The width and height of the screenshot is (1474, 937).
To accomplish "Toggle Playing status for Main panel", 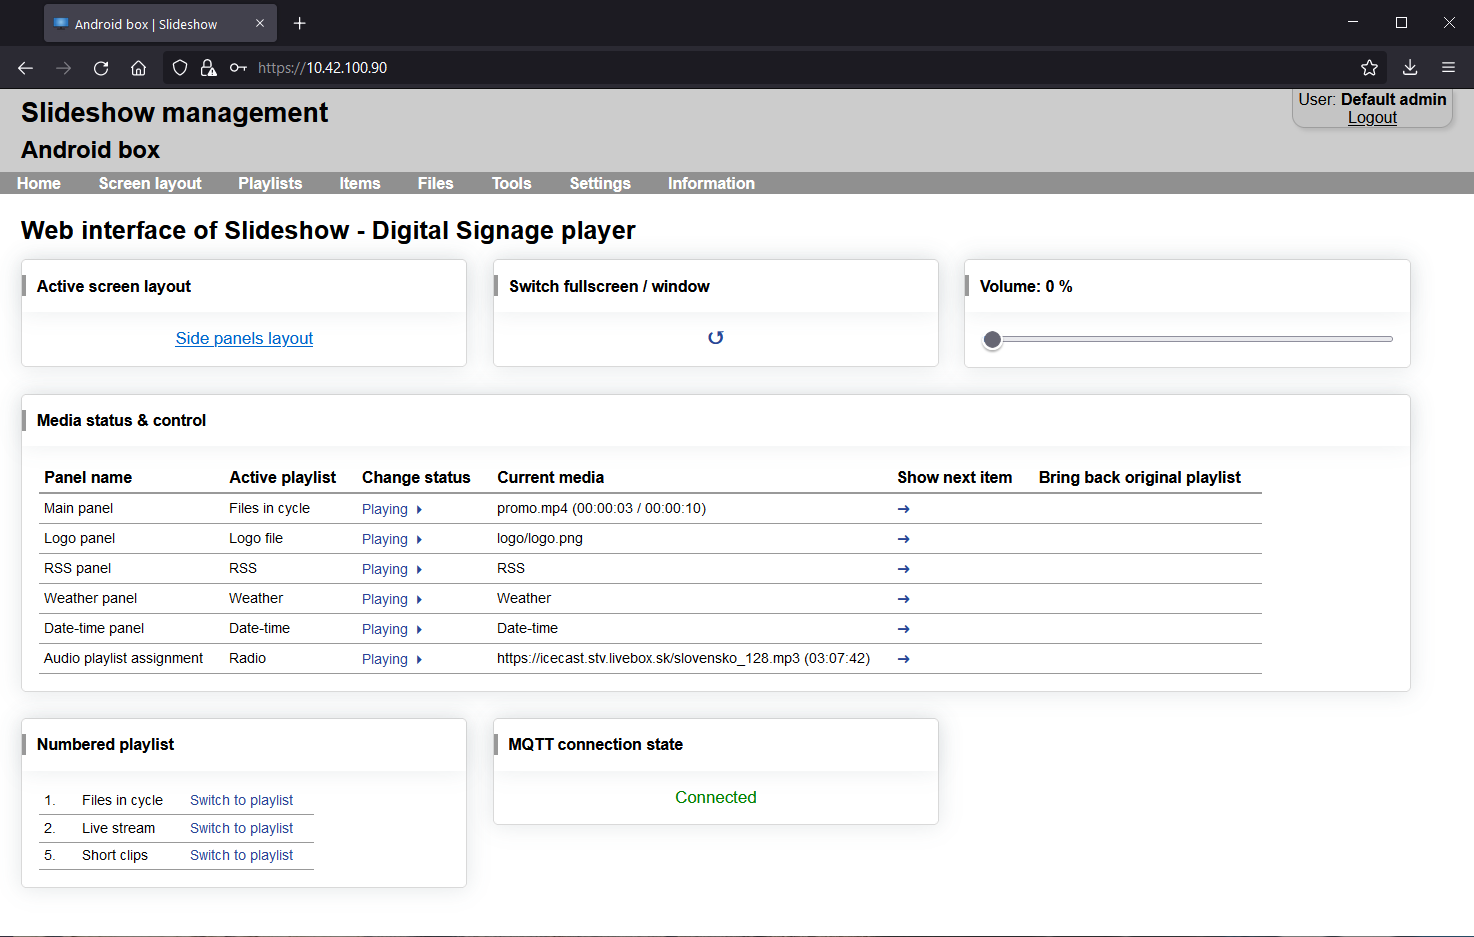I will click(392, 509).
